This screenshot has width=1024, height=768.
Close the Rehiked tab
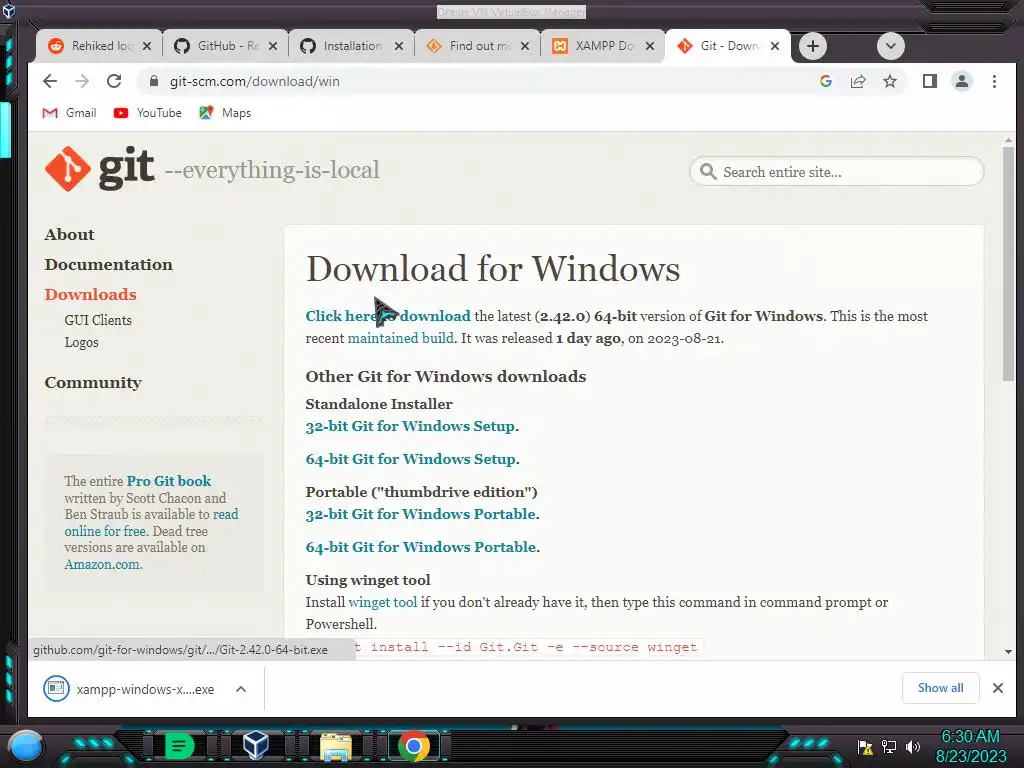pyautogui.click(x=147, y=46)
